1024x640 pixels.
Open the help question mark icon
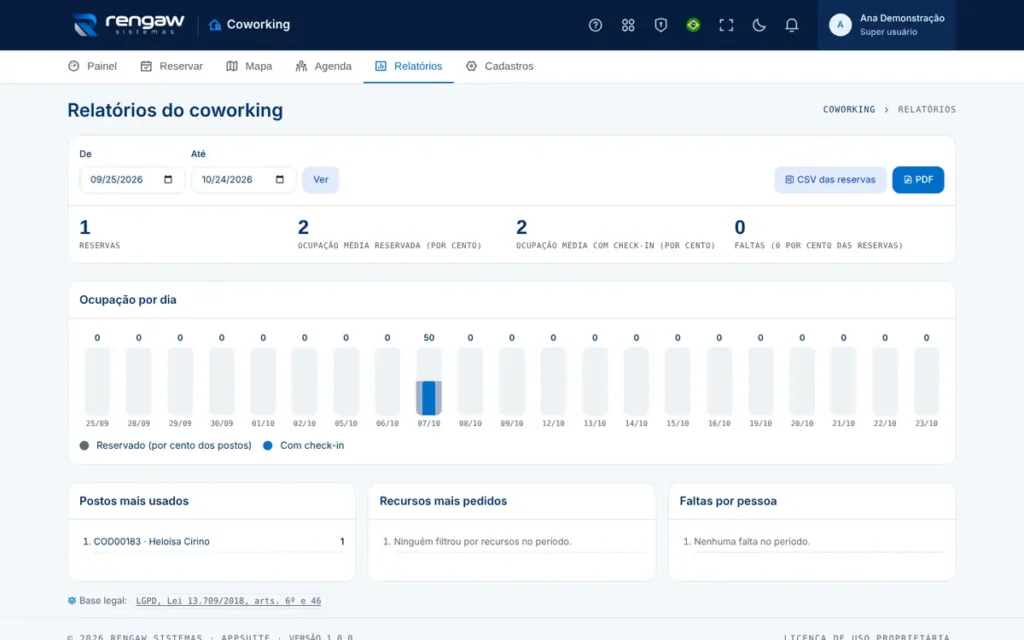(595, 25)
